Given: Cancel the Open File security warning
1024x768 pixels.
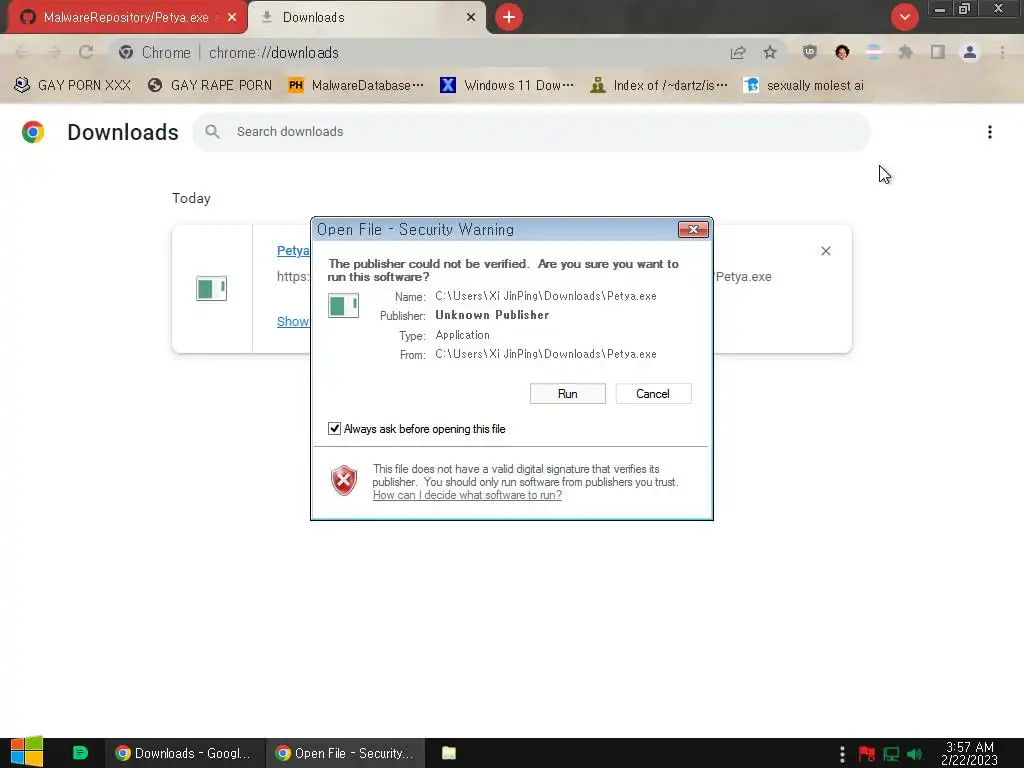Looking at the screenshot, I should pos(653,394).
